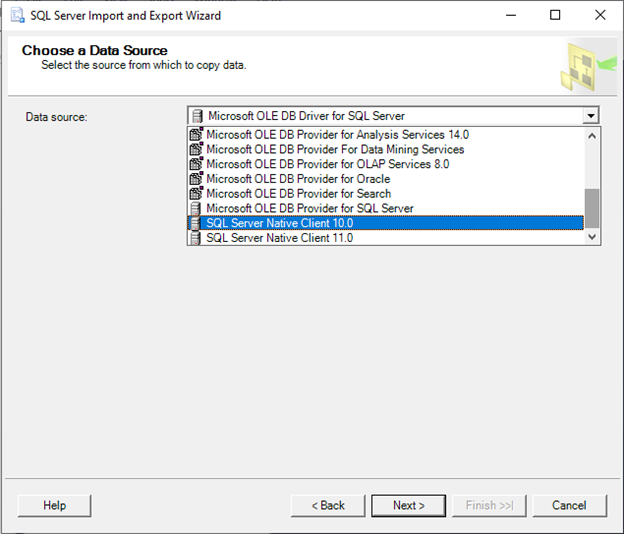
Task: Click the wizard title bar app icon
Action: pyautogui.click(x=18, y=15)
